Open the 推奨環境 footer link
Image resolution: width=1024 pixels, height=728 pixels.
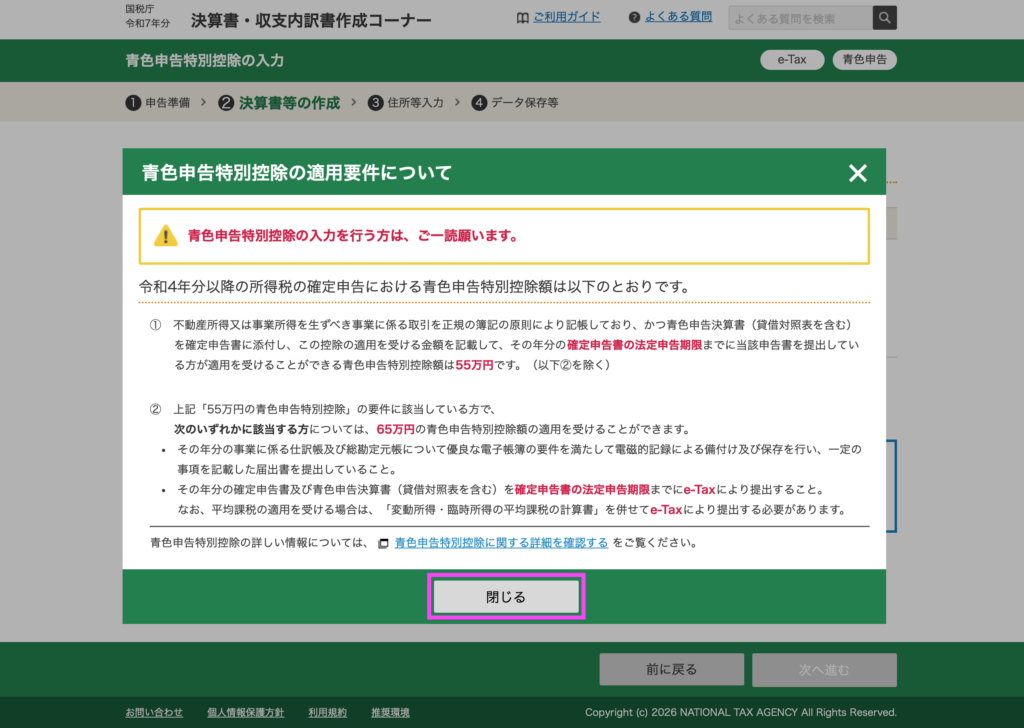coord(390,712)
